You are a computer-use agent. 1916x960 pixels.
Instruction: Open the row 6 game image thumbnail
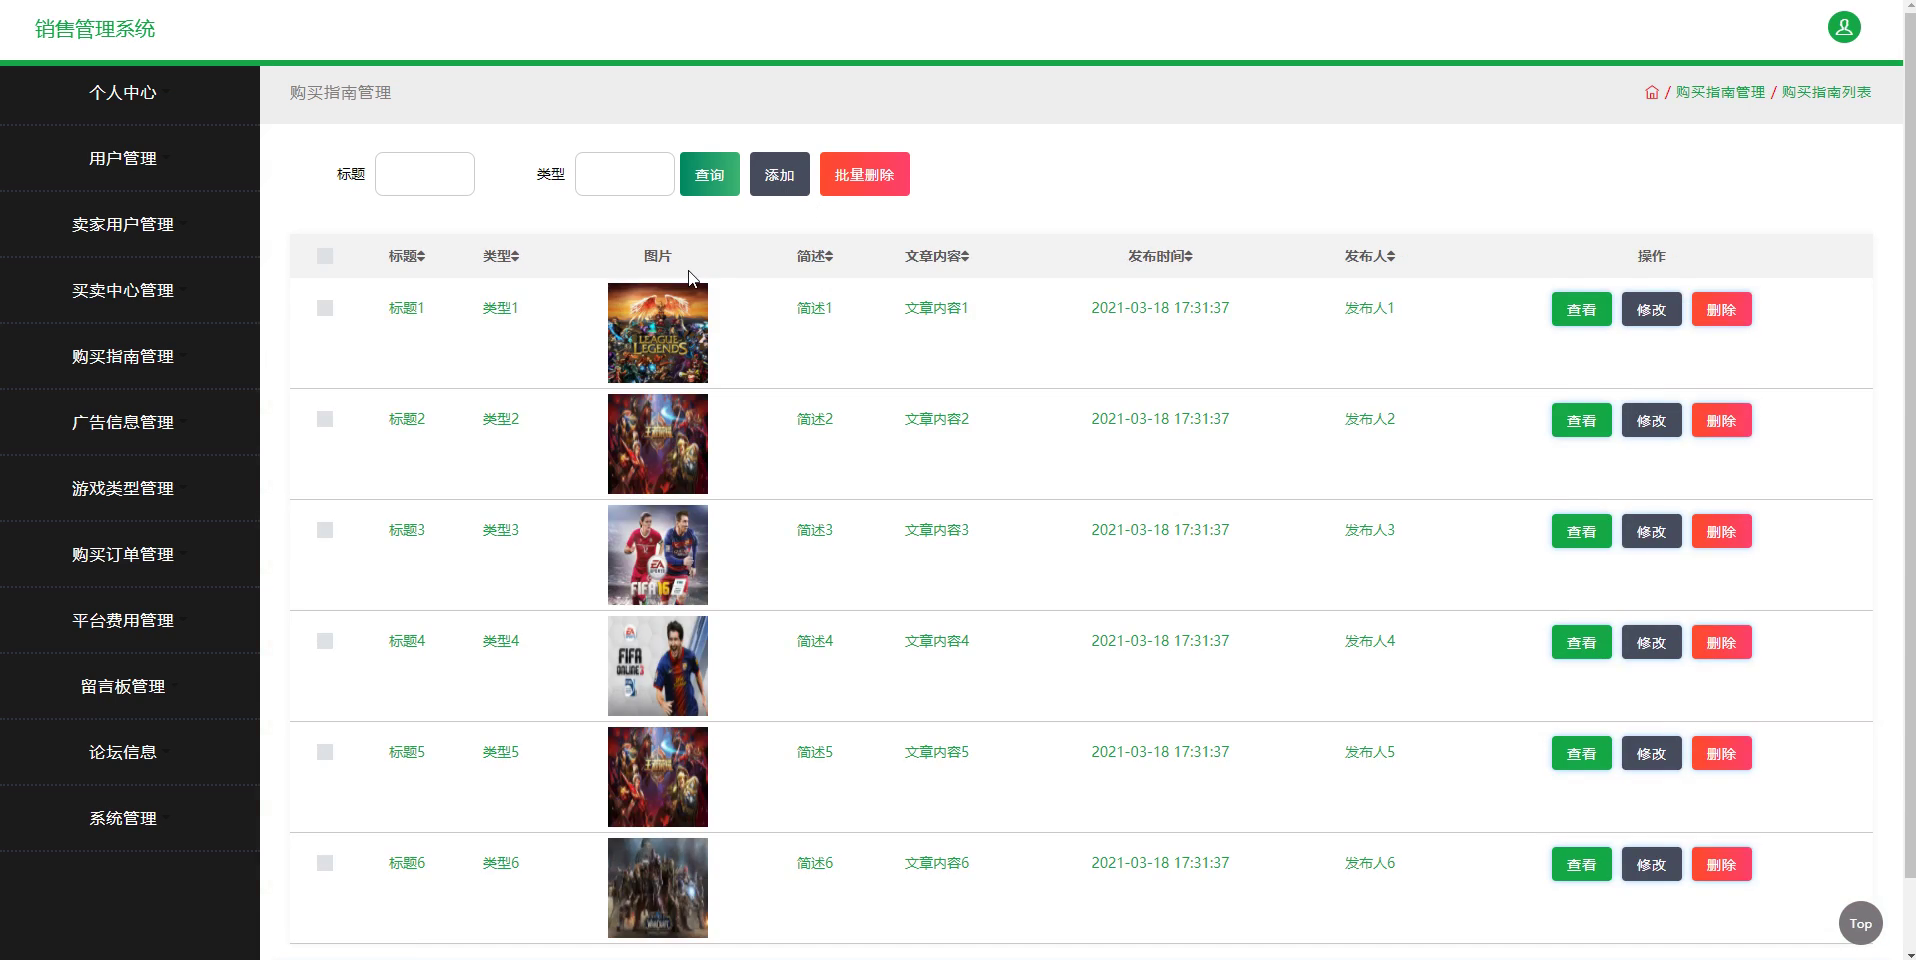tap(658, 888)
